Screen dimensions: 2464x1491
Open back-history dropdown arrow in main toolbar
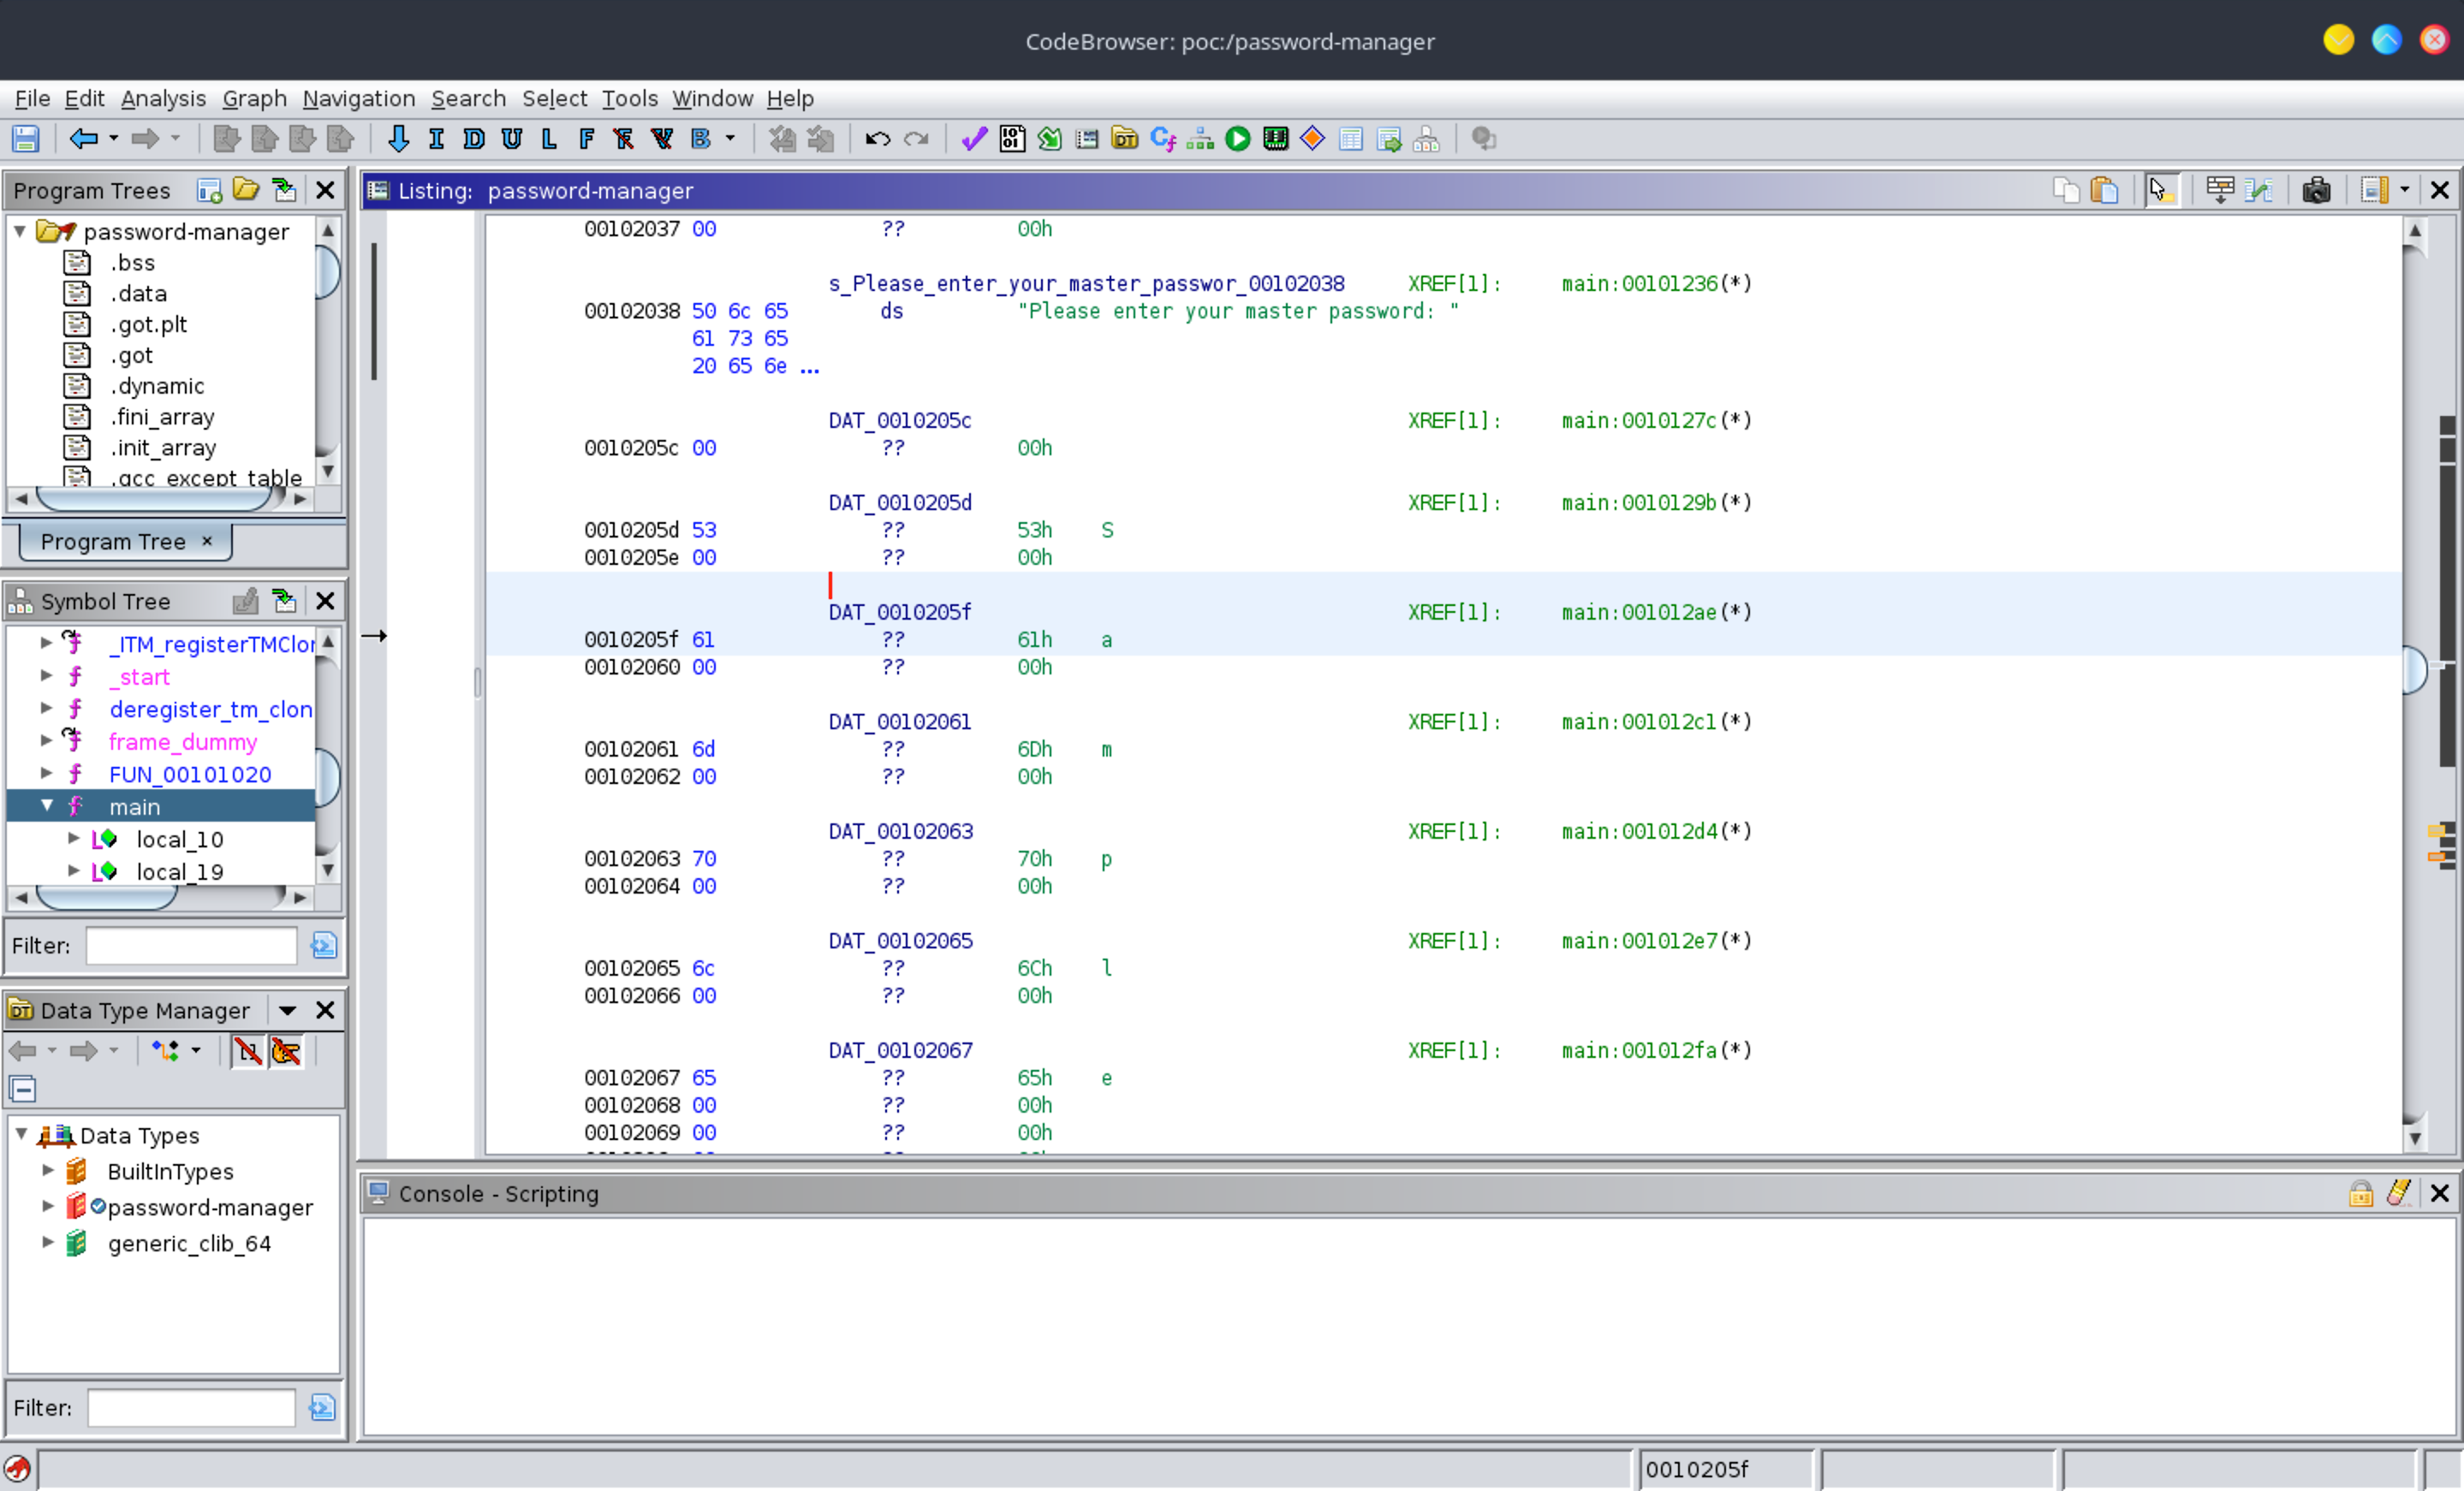coord(114,139)
